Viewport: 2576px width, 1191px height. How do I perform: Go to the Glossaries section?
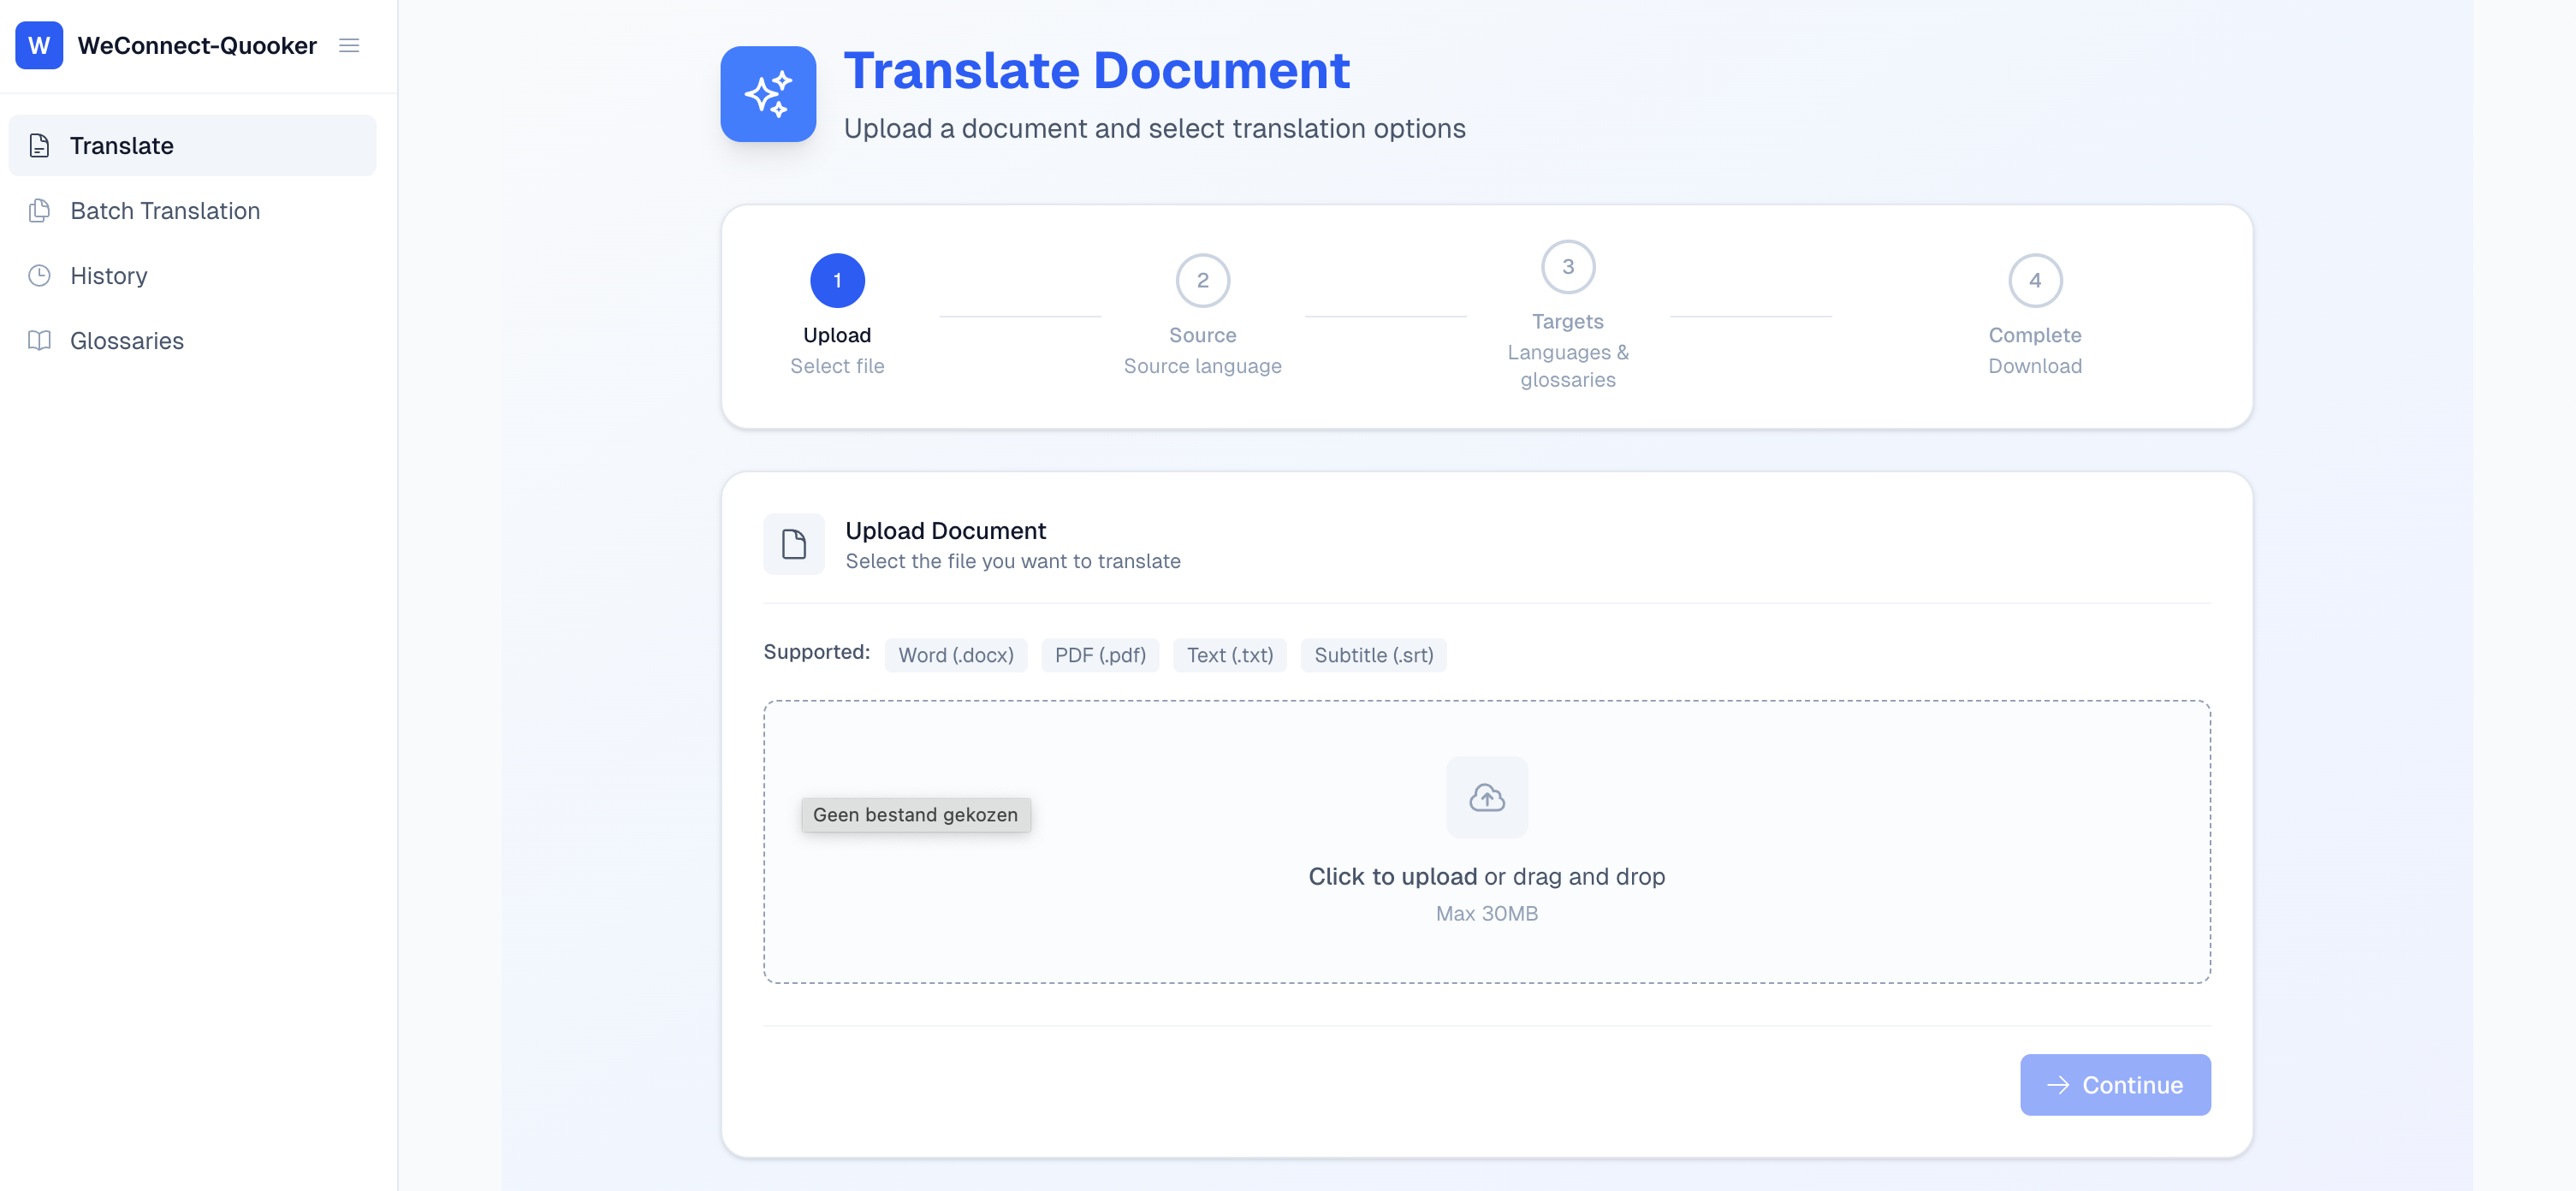click(x=126, y=340)
